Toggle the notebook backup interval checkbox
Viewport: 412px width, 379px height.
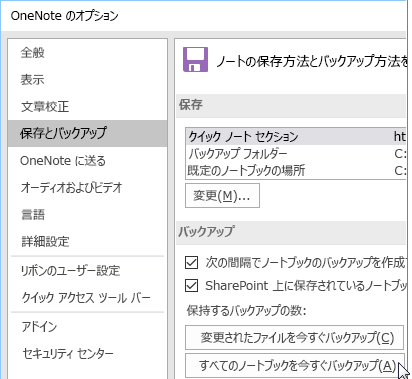[191, 263]
